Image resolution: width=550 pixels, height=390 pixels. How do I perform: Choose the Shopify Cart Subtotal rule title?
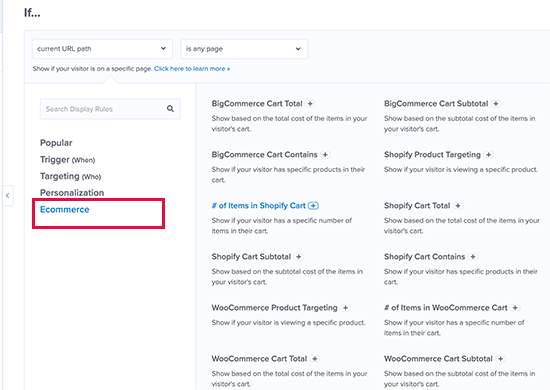click(x=251, y=257)
